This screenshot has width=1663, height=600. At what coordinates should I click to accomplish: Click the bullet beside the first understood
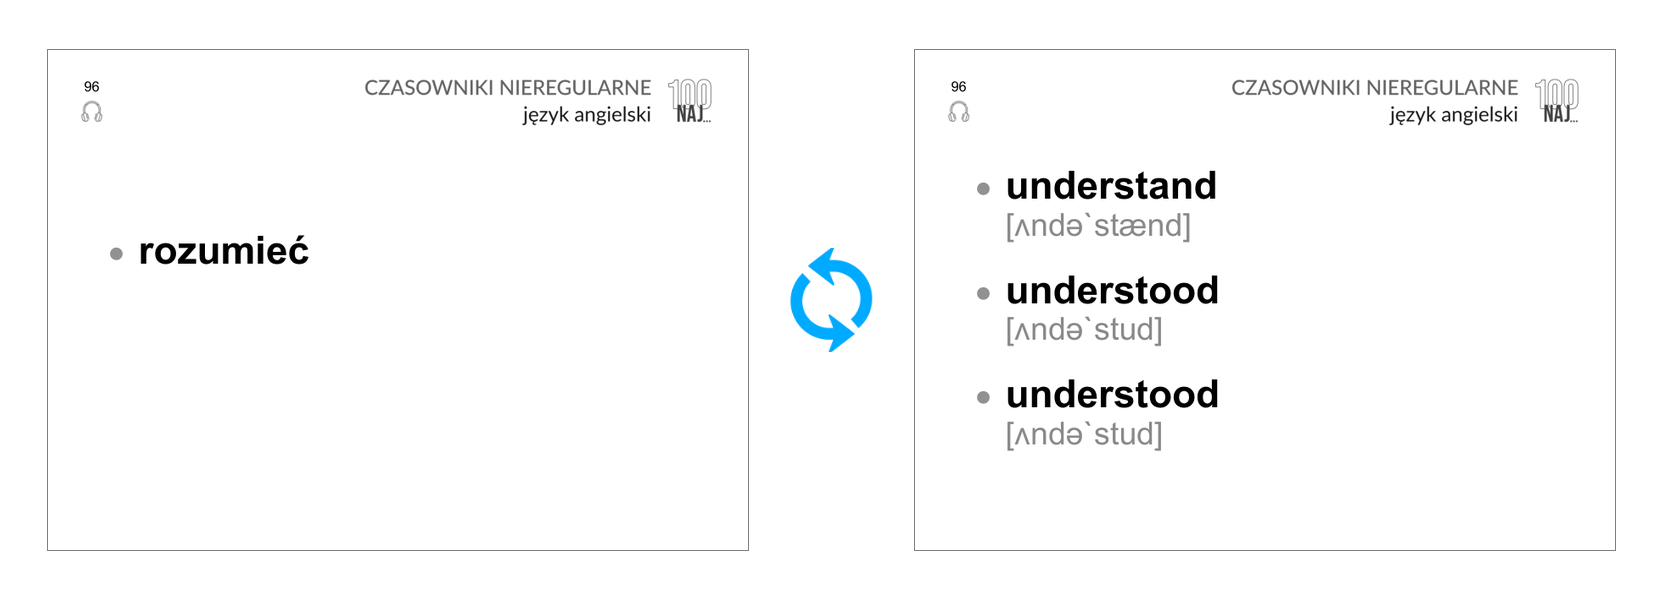[983, 294]
